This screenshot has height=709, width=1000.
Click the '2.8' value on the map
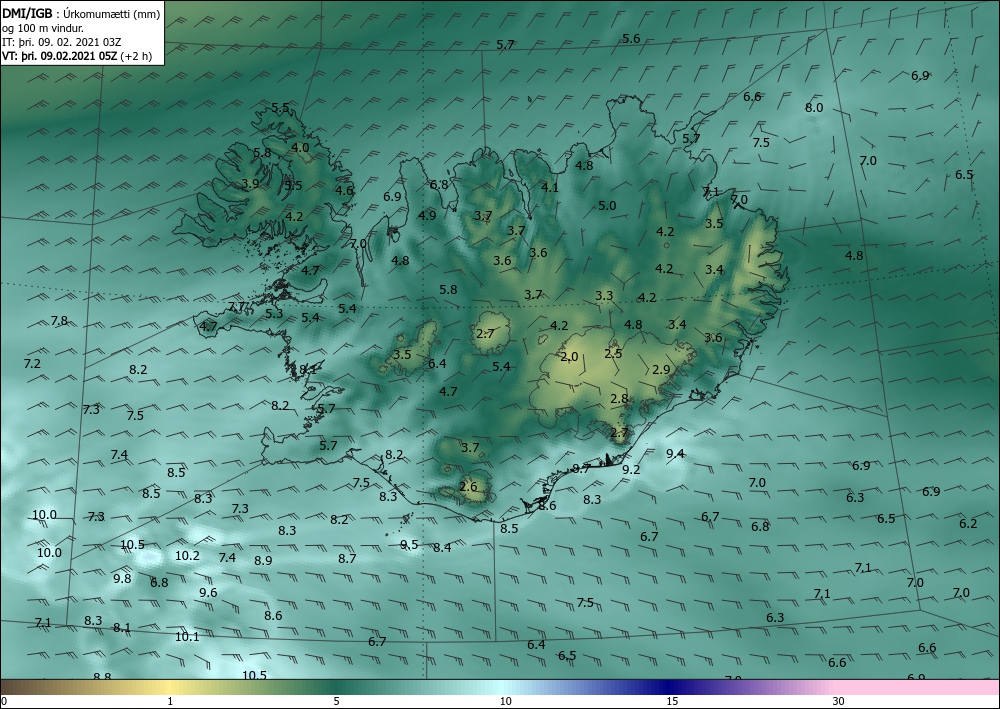(x=619, y=398)
